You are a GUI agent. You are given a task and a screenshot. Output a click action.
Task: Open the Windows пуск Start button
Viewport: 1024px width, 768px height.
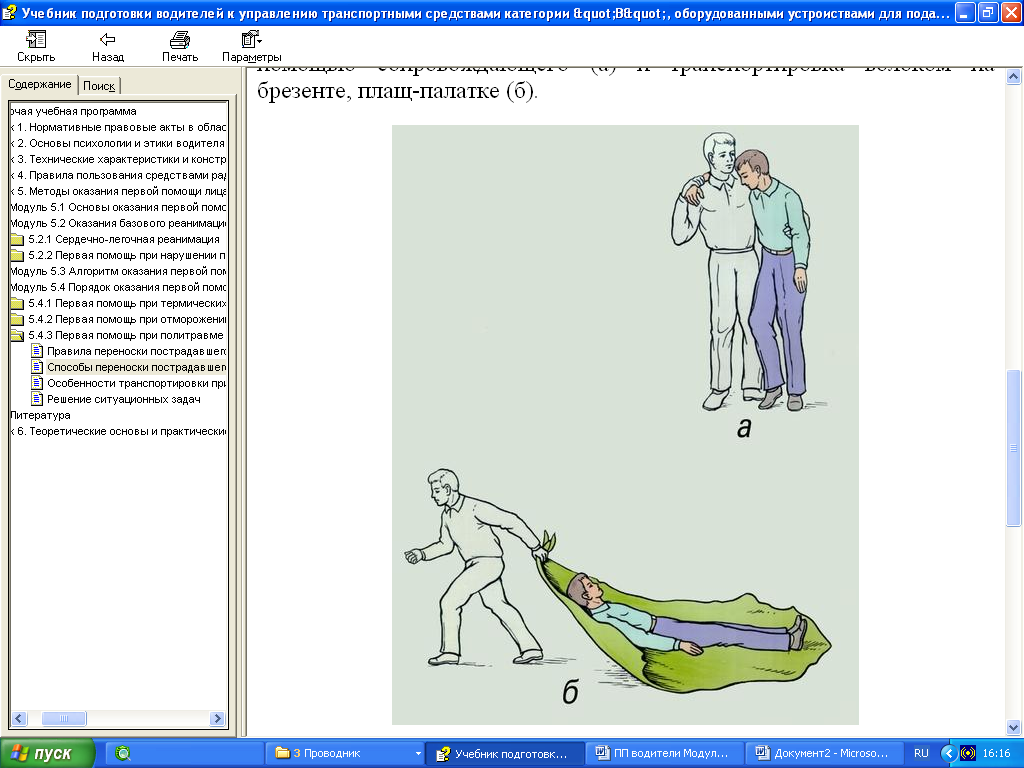(48, 754)
